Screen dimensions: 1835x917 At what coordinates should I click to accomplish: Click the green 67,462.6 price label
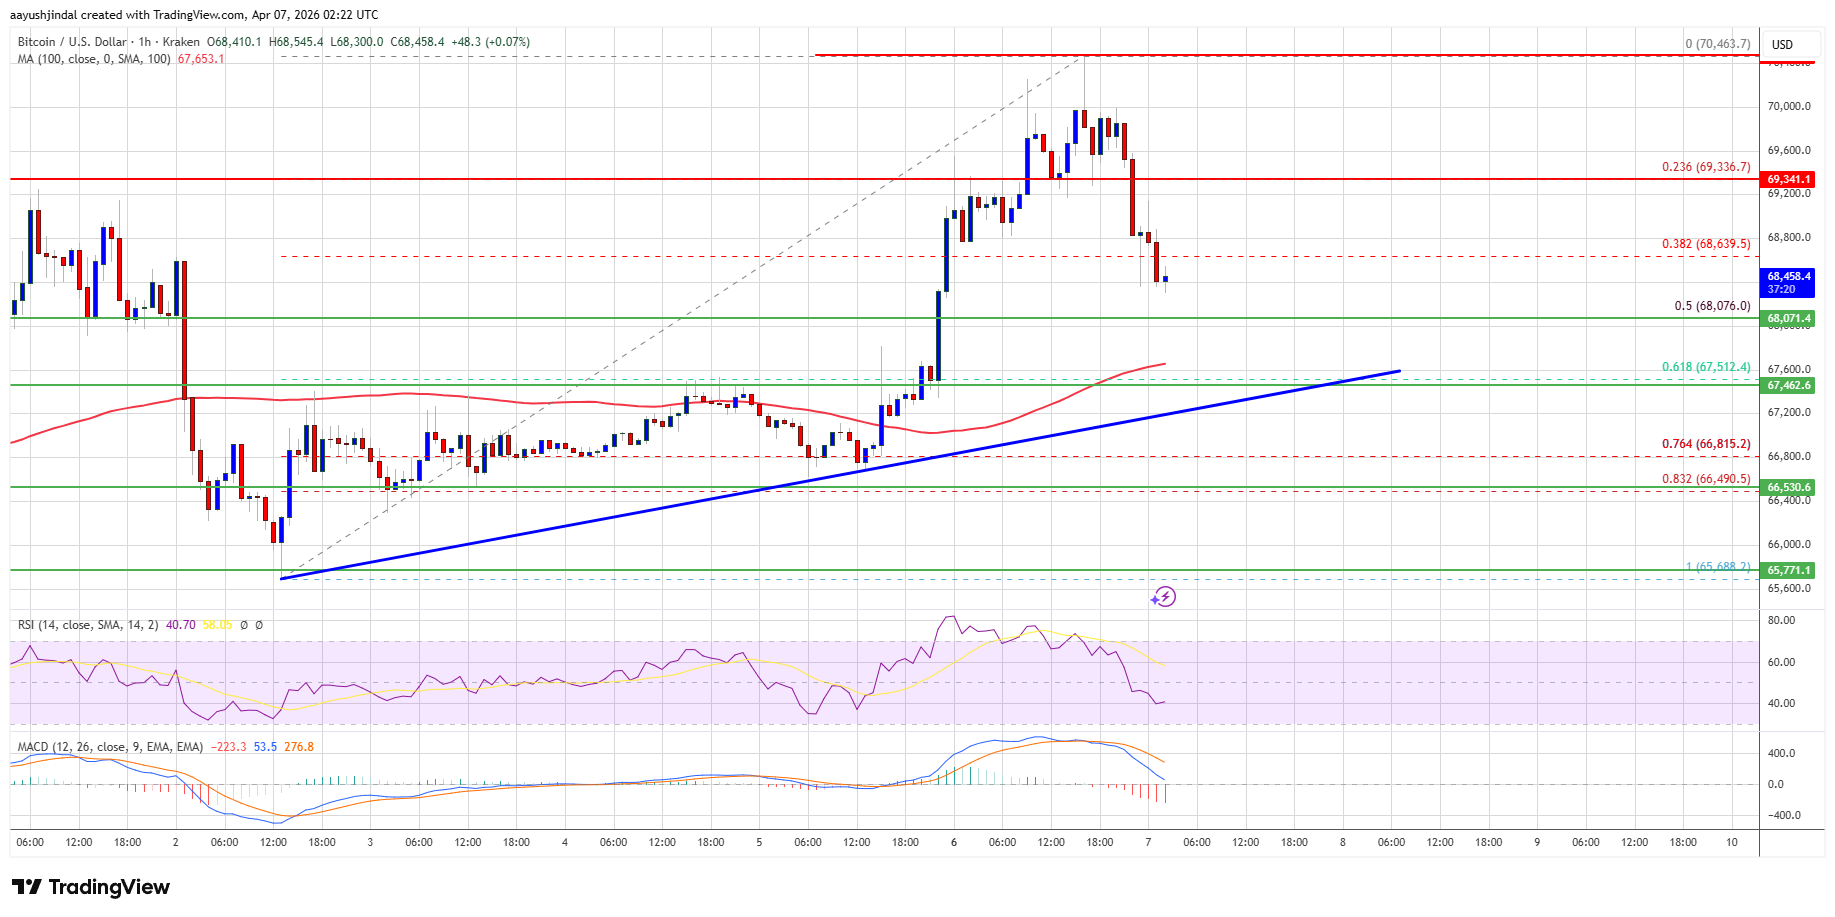pos(1788,385)
